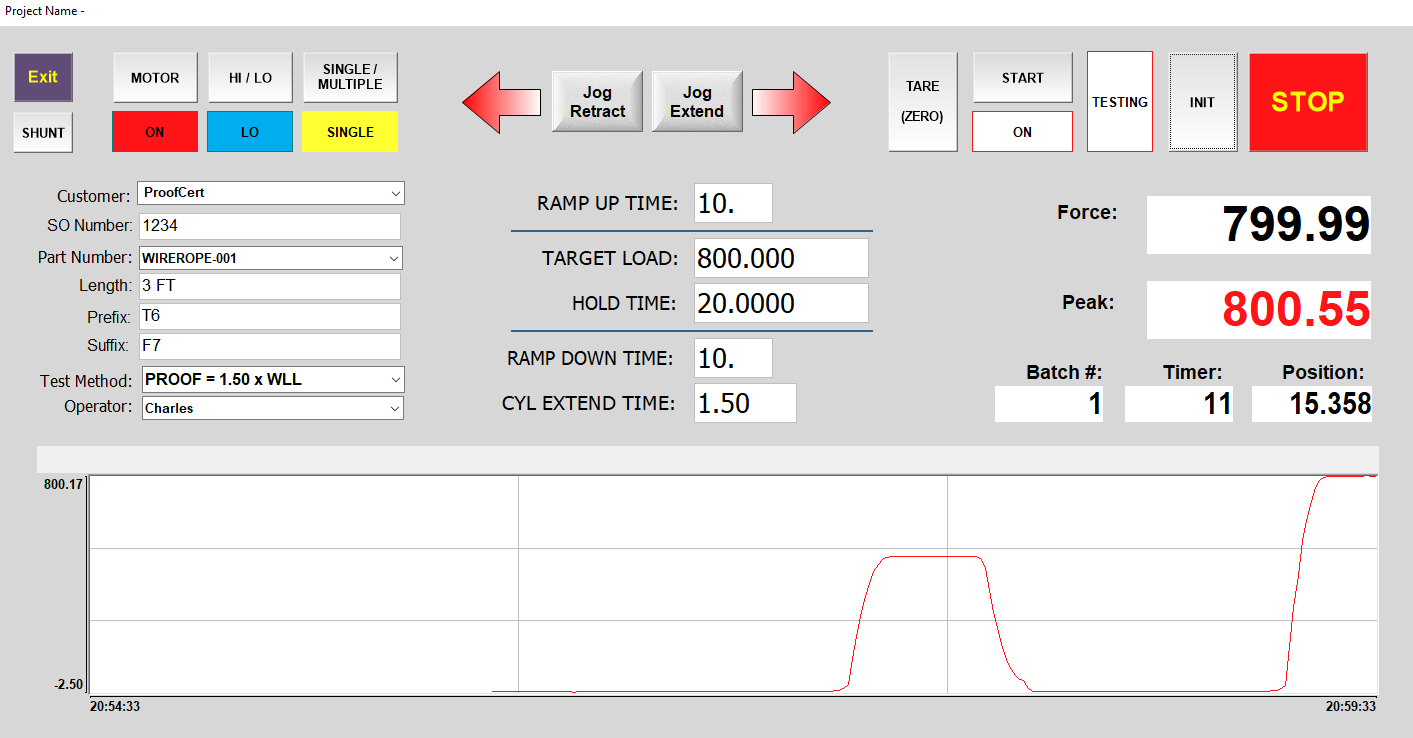
Task: Expand the Part Number dropdown
Action: 392,258
